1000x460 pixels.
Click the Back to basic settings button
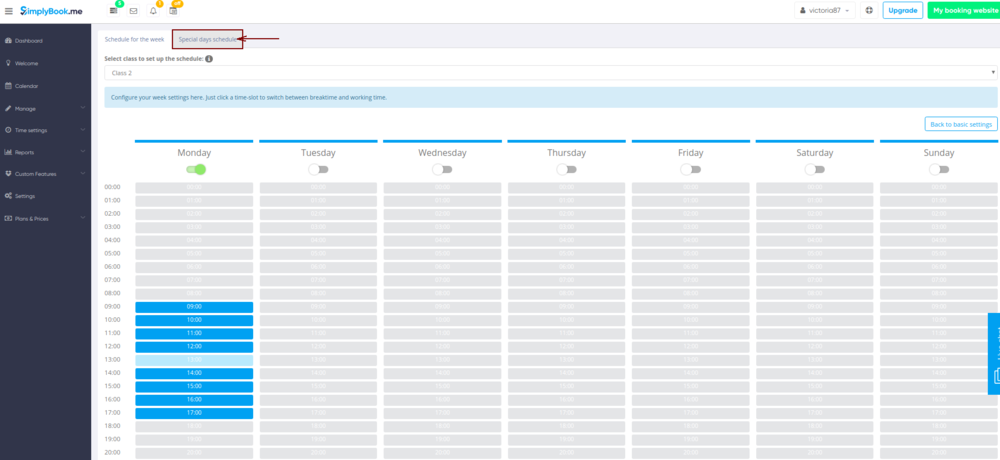coord(960,124)
